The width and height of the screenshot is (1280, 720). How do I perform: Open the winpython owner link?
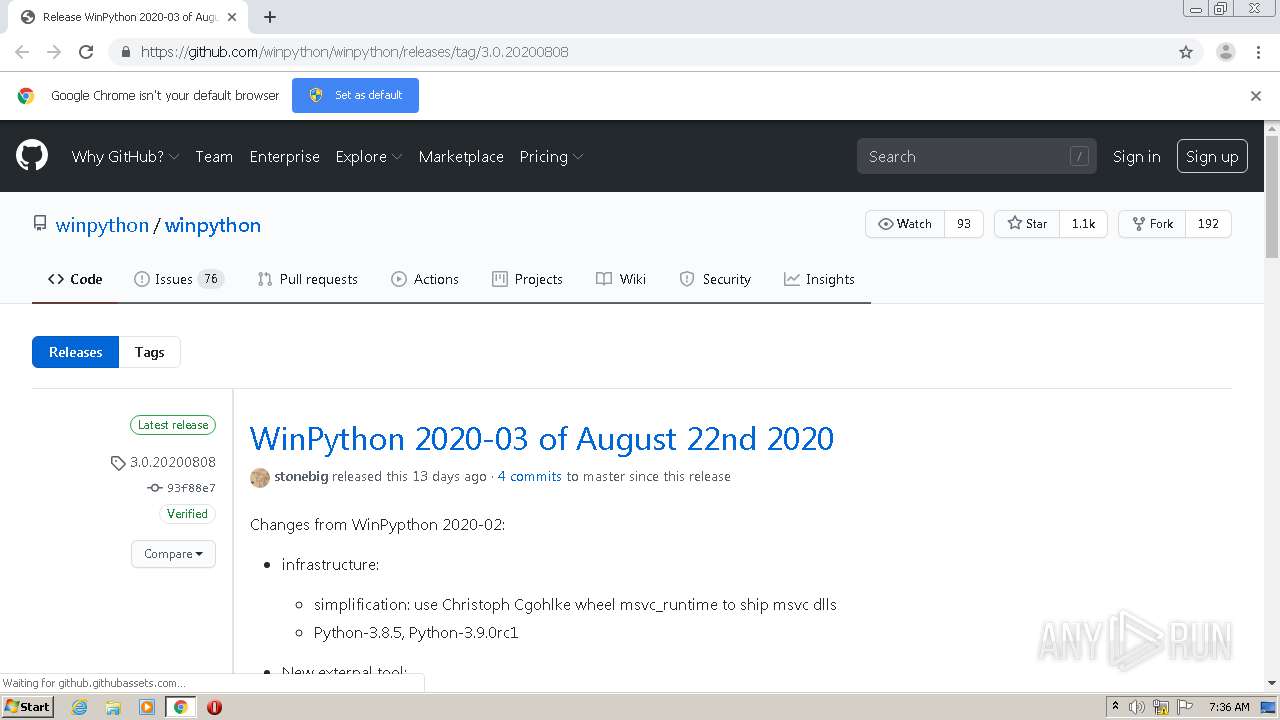[x=102, y=225]
